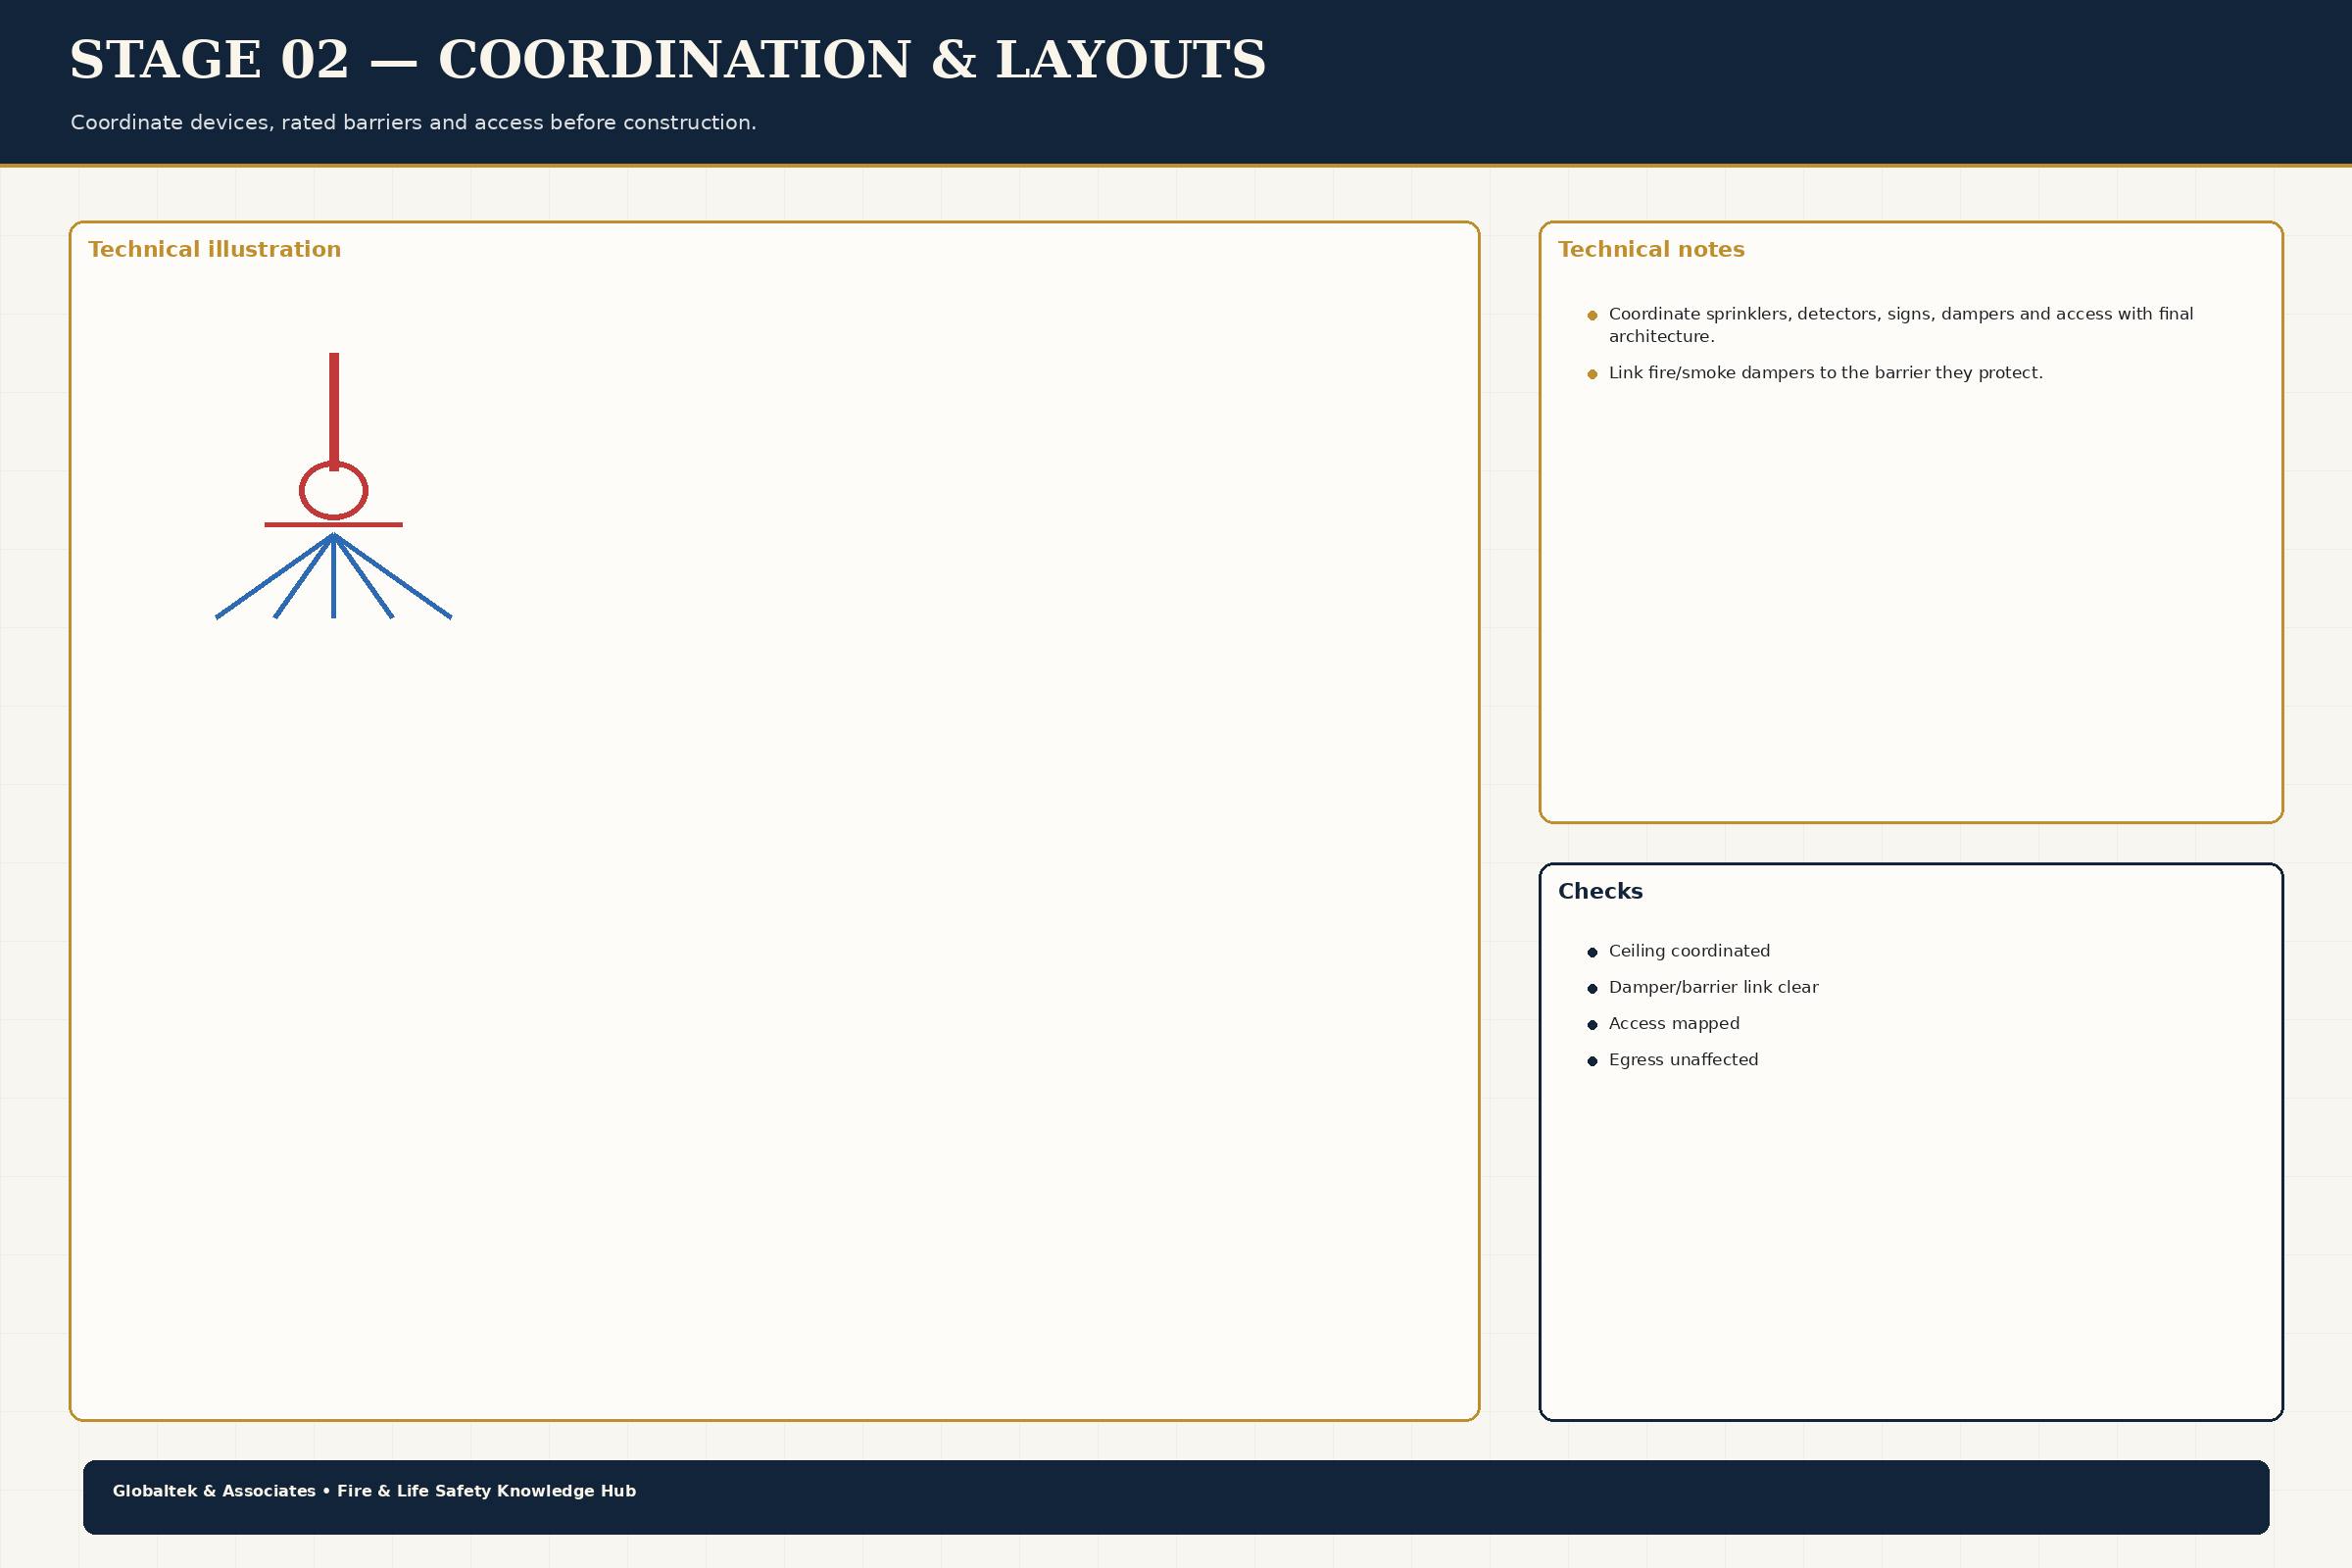Image resolution: width=2352 pixels, height=1568 pixels.
Task: Click the 'Globaltek & Associates' footer text
Action: pyautogui.click(x=374, y=1491)
